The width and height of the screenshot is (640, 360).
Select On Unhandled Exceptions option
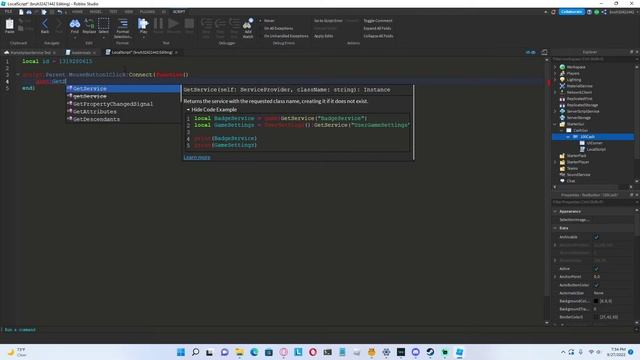pyautogui.click(x=286, y=36)
